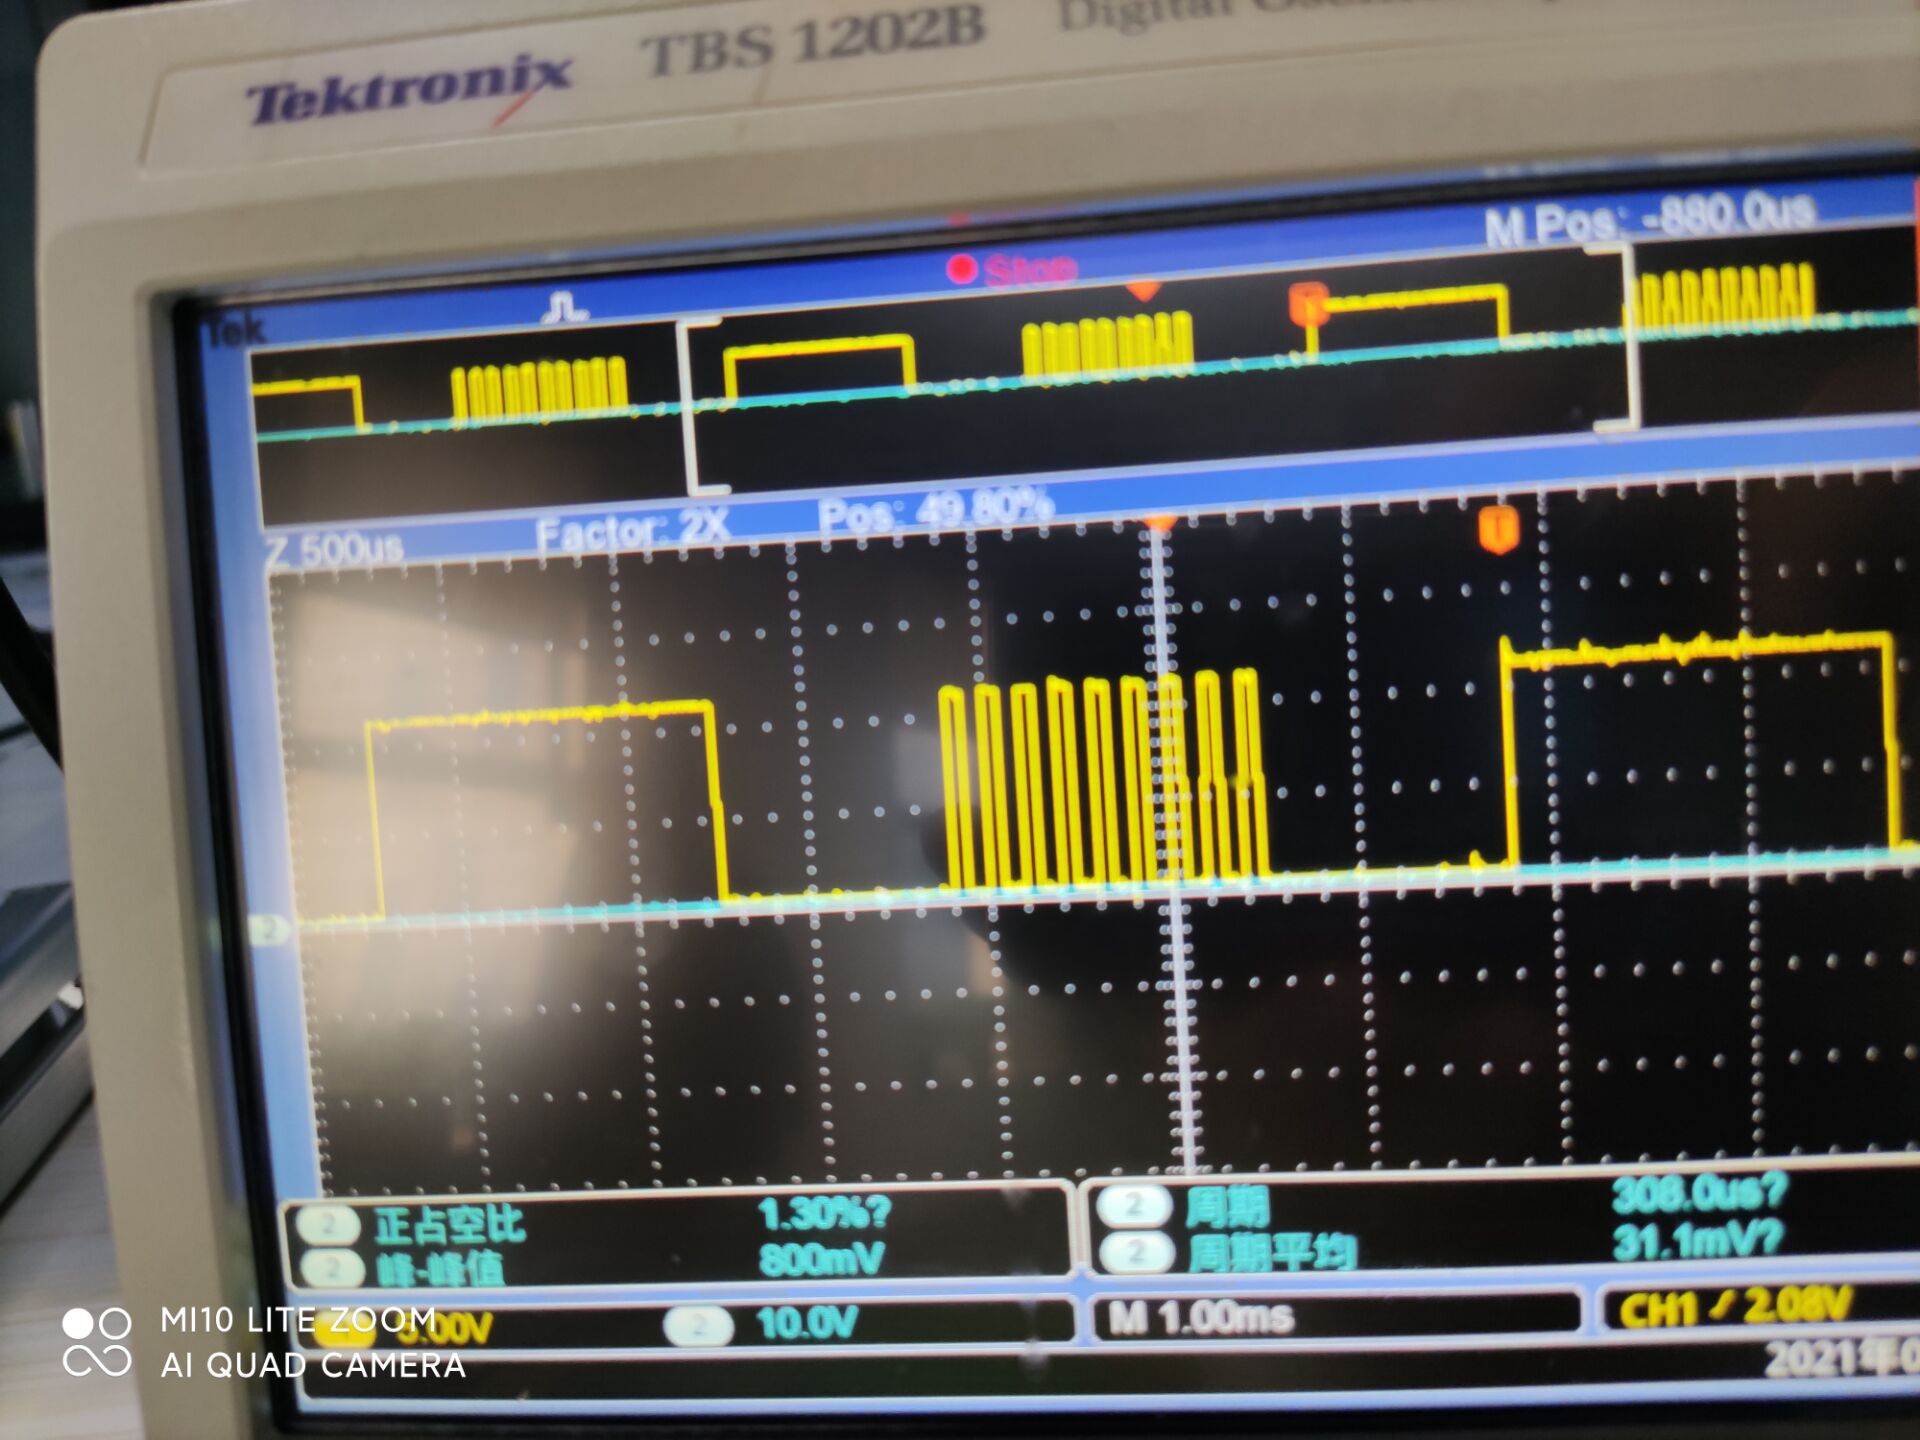The height and width of the screenshot is (1440, 1920).
Task: Click the channel 2 ground reference marker
Action: (x=268, y=929)
